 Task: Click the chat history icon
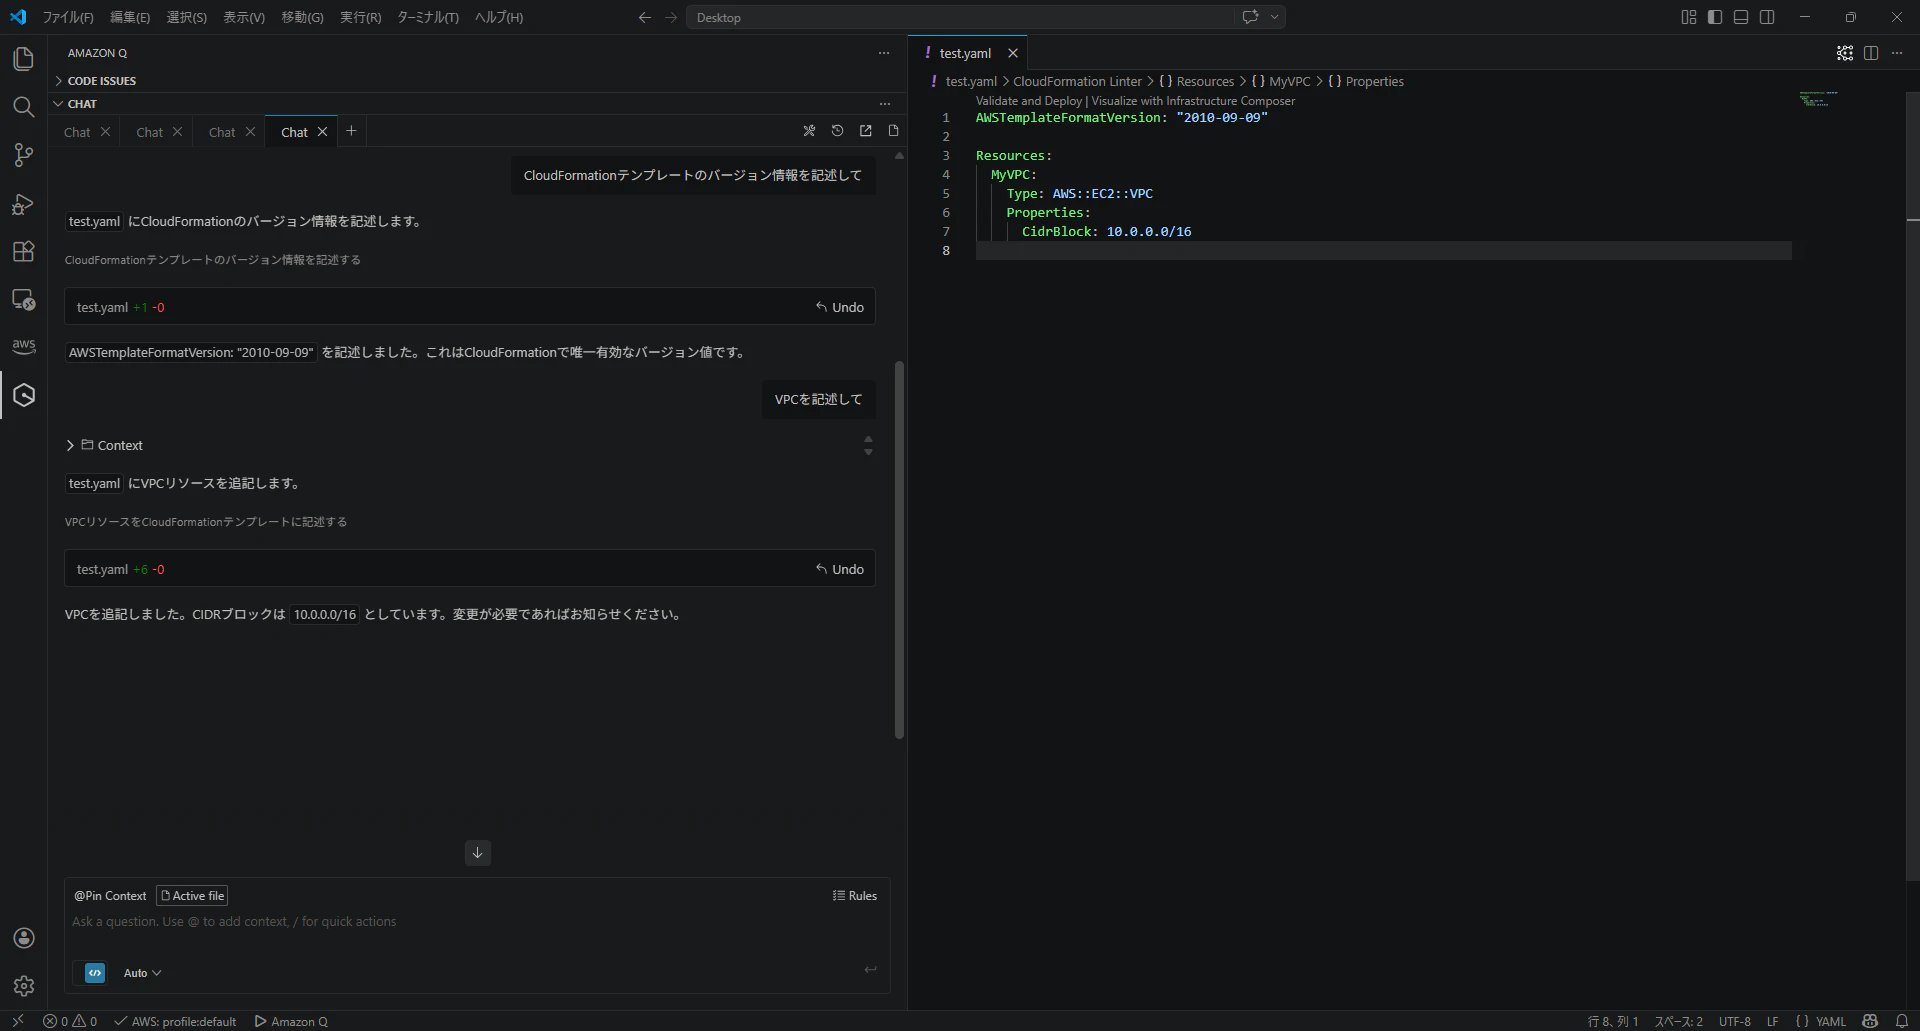(x=837, y=131)
